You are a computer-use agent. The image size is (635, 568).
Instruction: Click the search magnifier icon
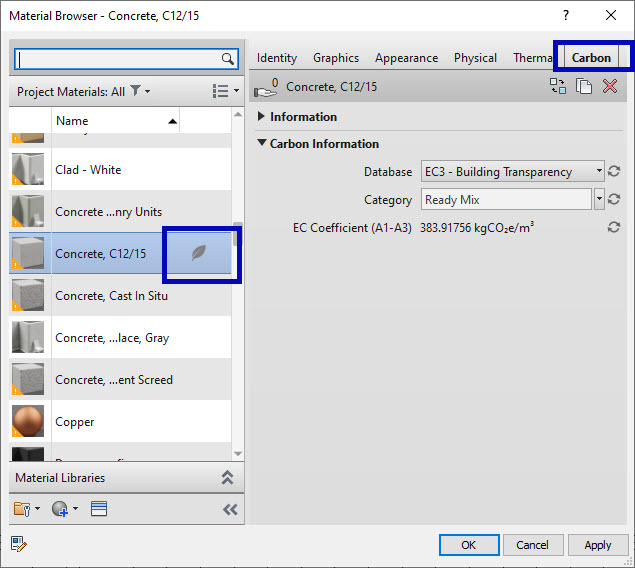[x=228, y=59]
